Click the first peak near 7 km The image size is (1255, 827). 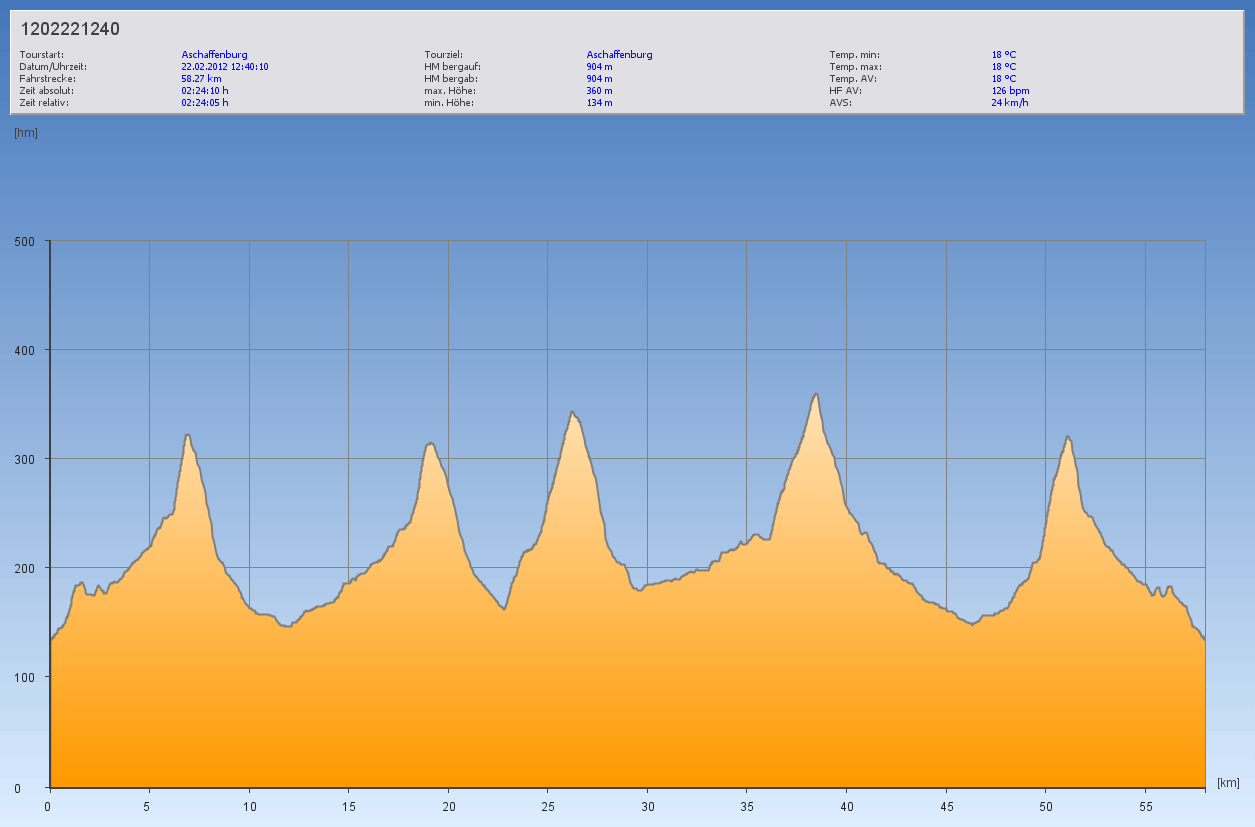coord(187,435)
